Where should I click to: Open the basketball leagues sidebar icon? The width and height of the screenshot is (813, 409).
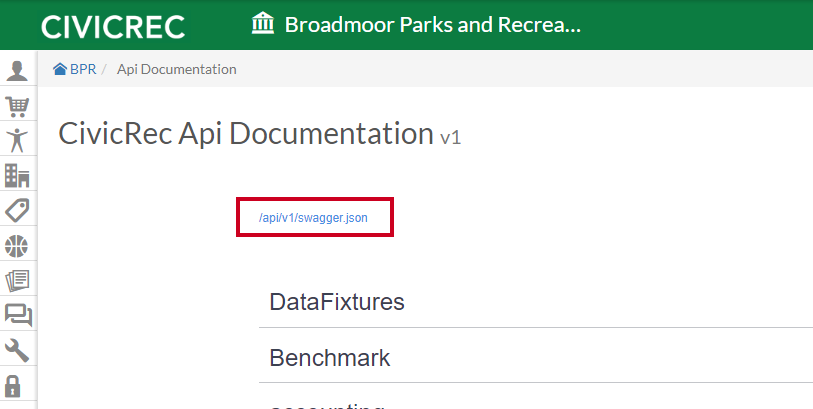click(x=17, y=246)
